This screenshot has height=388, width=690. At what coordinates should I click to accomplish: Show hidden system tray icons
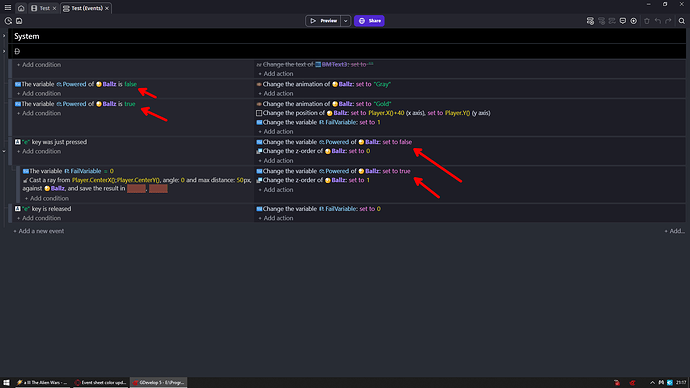point(652,382)
